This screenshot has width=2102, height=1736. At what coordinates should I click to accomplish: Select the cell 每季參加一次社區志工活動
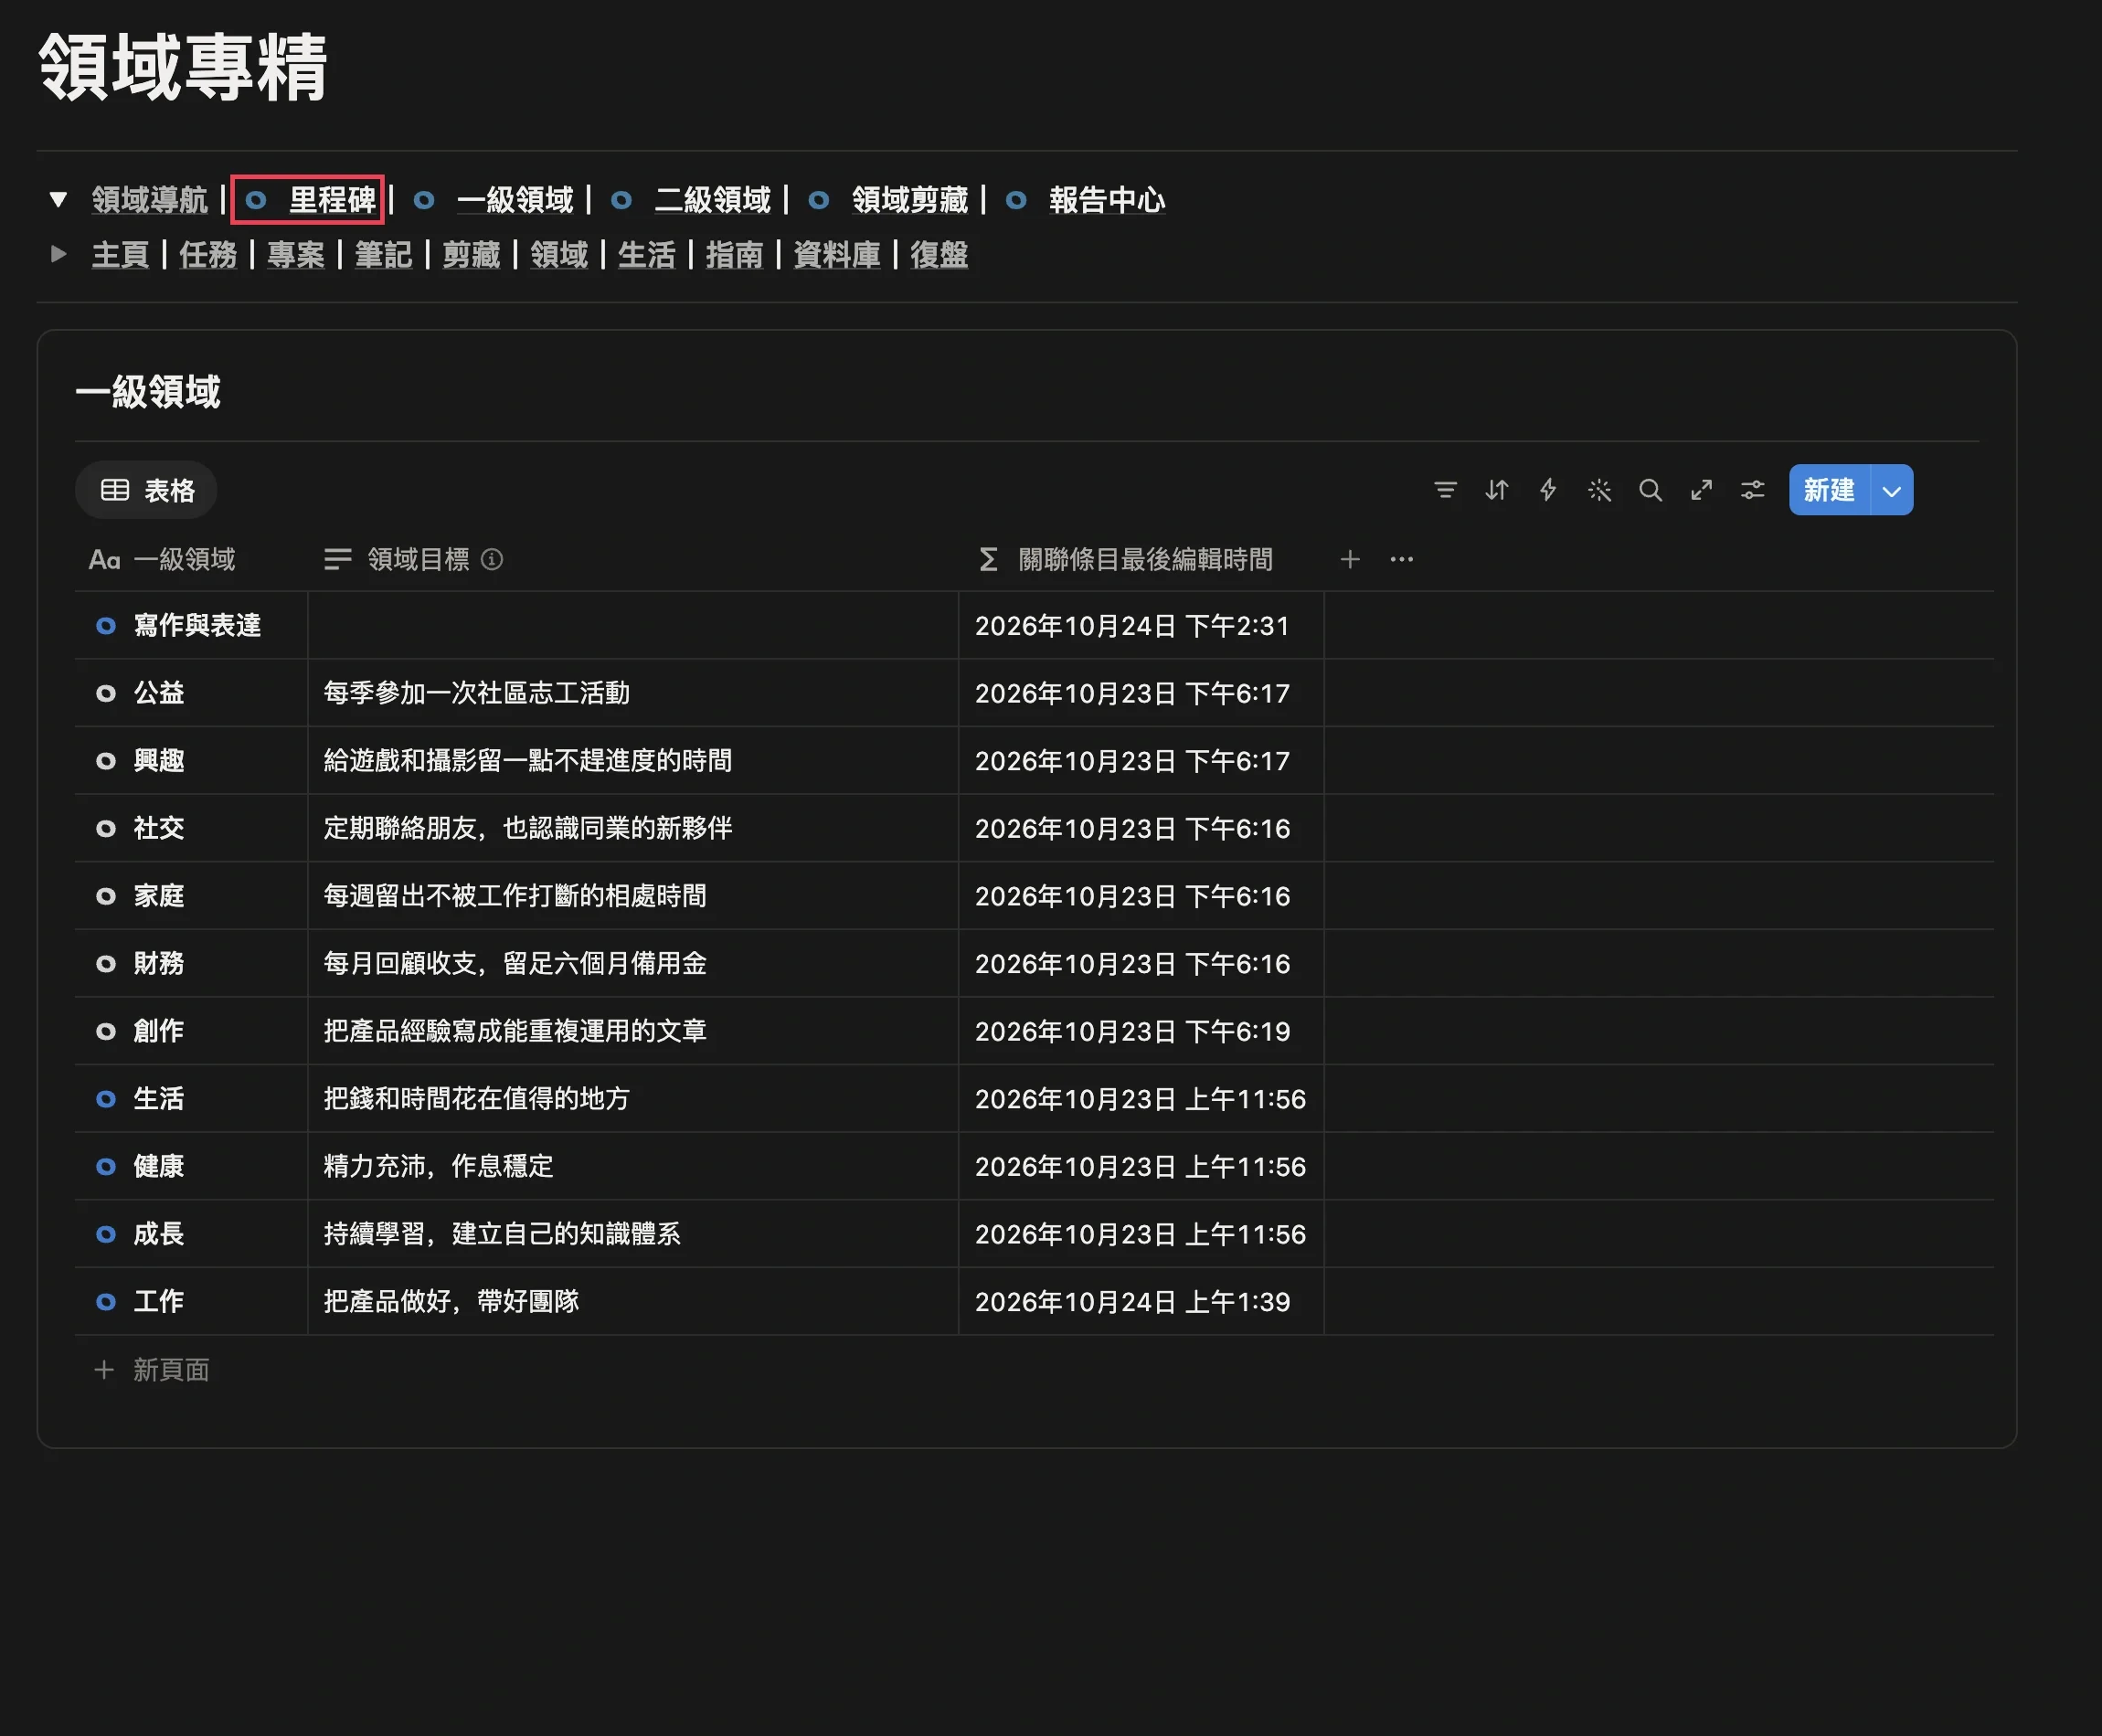click(633, 693)
